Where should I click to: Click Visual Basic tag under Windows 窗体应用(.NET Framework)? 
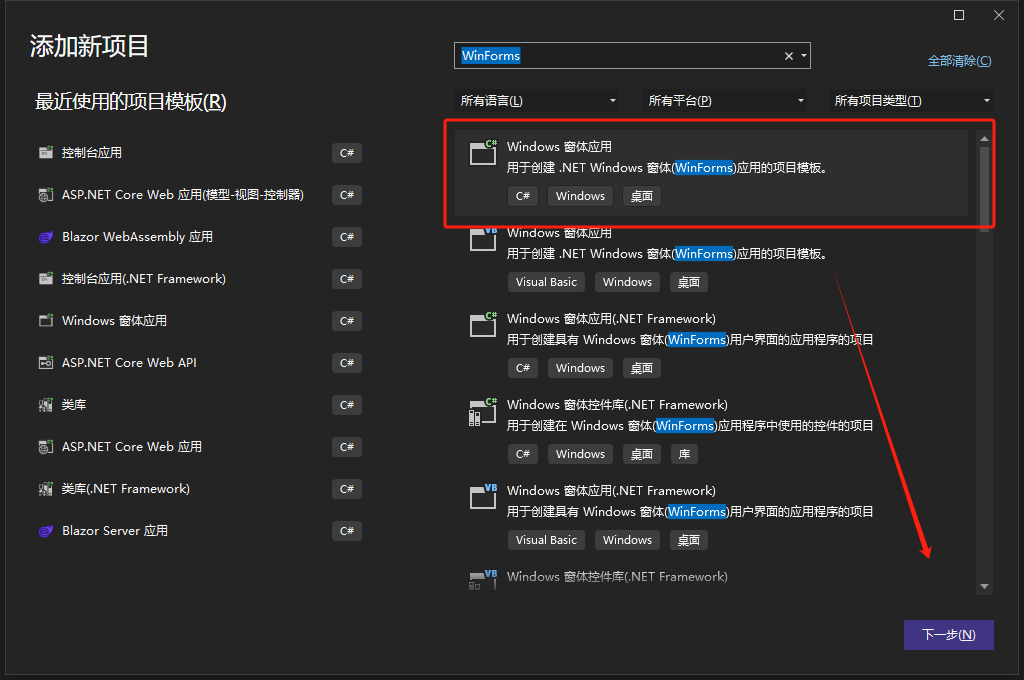(x=546, y=540)
